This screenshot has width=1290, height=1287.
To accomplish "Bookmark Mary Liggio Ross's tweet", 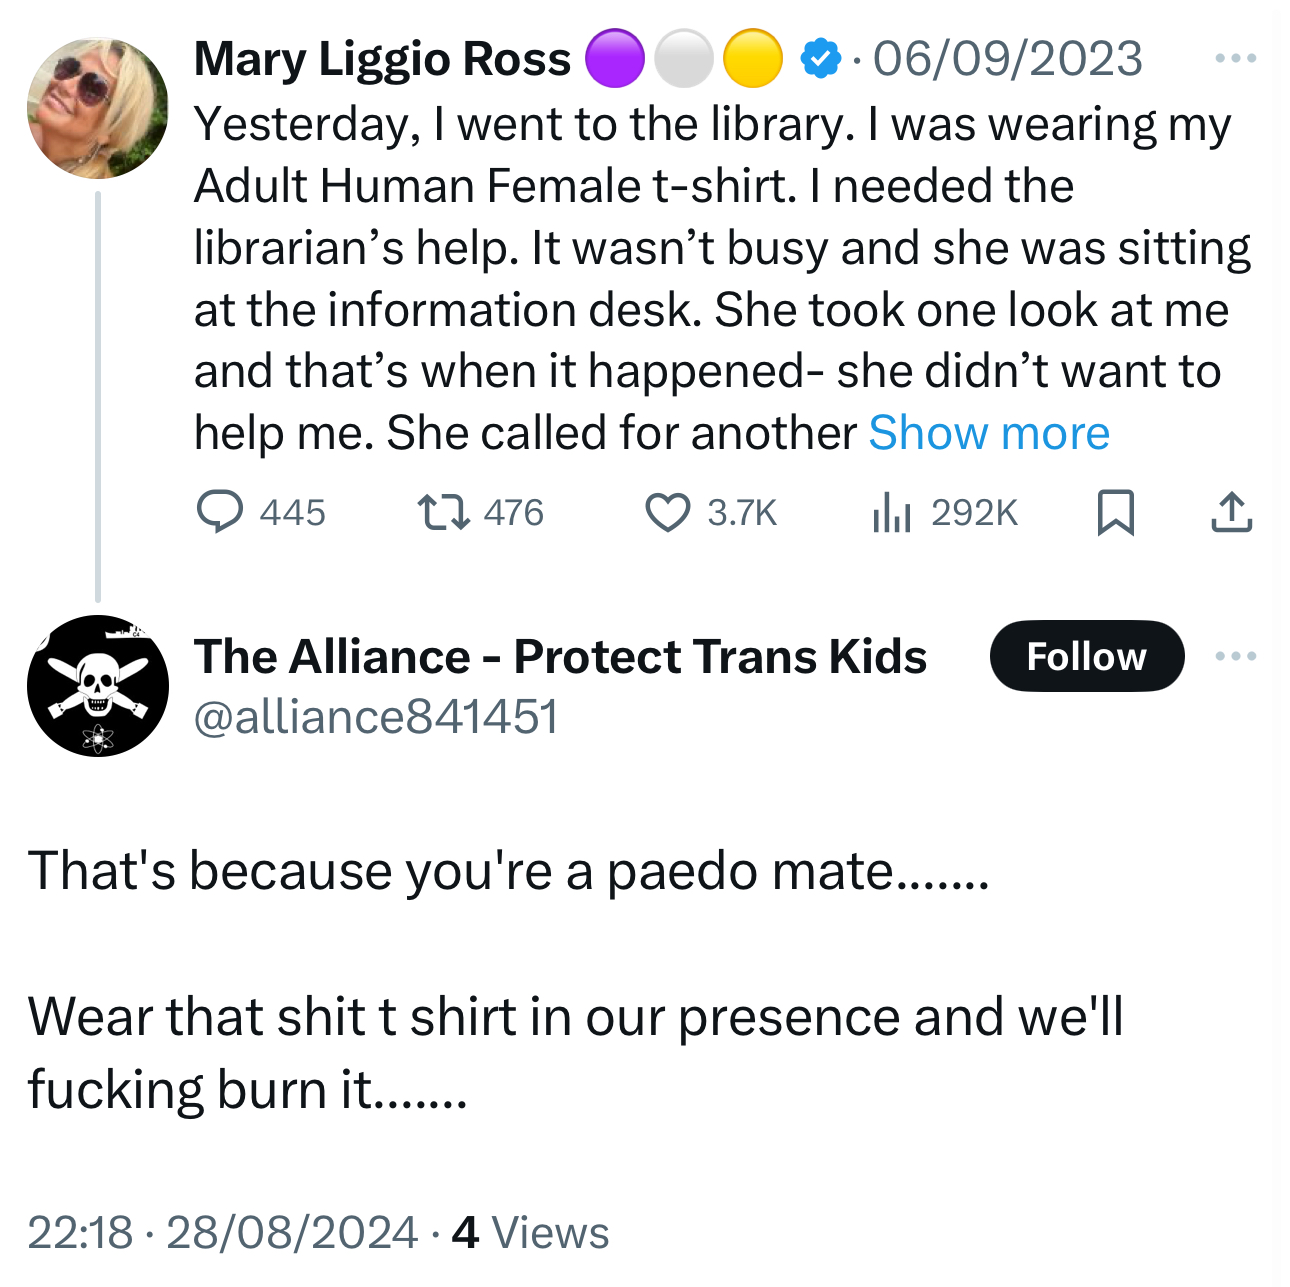I will [1115, 512].
